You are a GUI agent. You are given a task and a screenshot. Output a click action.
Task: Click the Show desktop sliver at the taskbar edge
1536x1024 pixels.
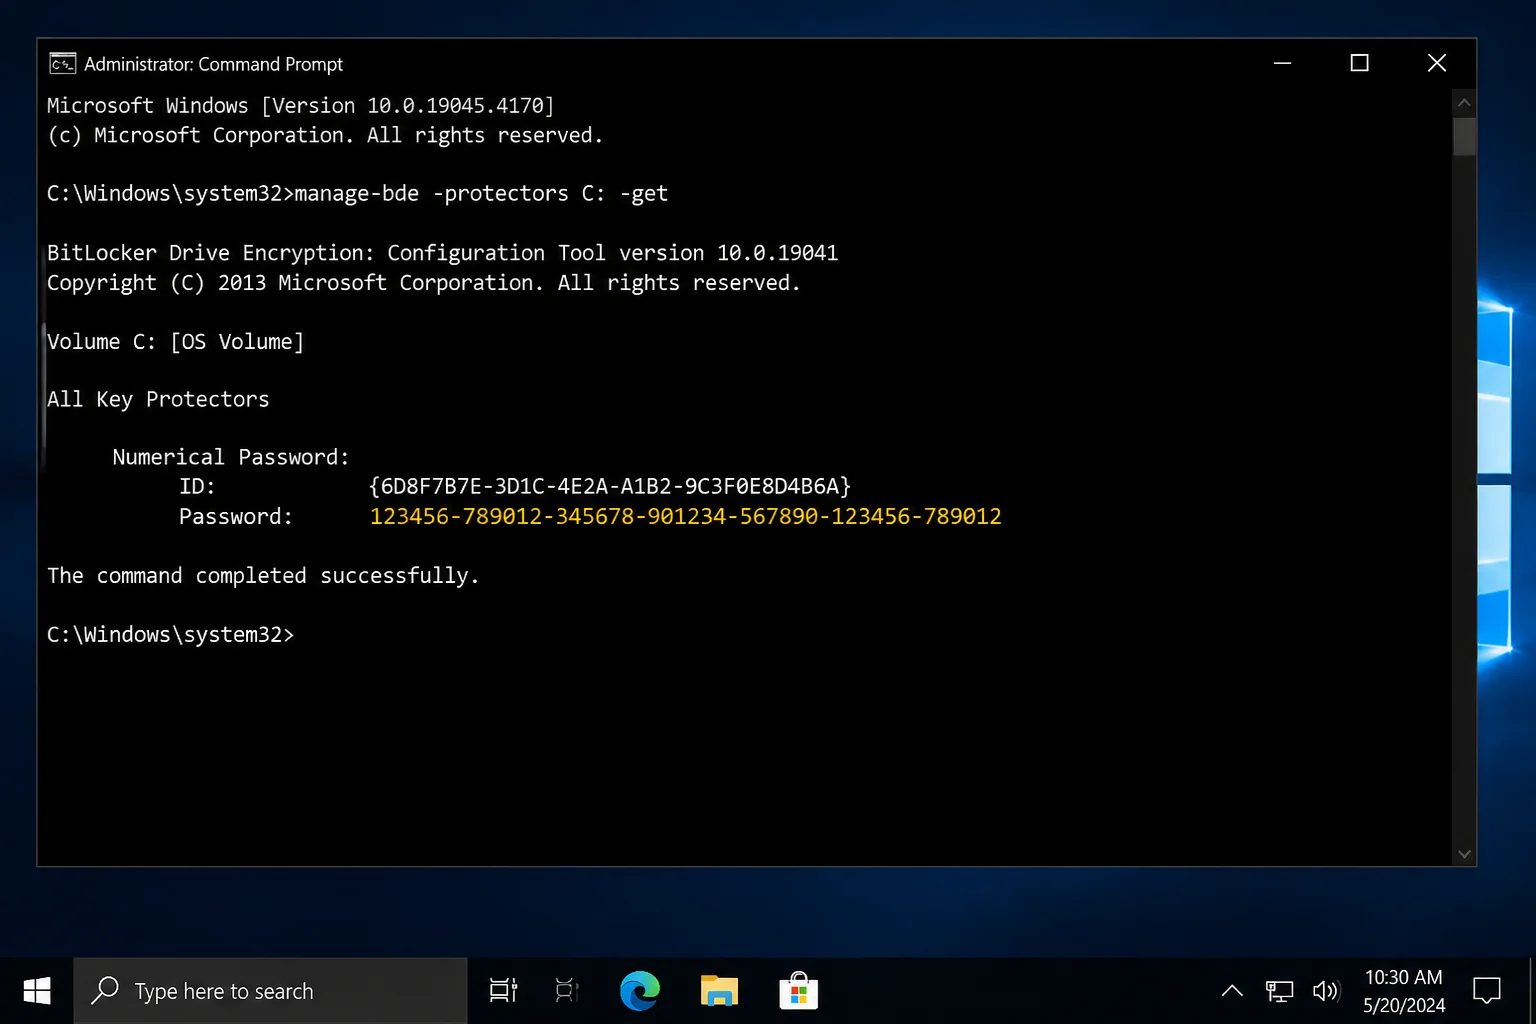[1532, 991]
